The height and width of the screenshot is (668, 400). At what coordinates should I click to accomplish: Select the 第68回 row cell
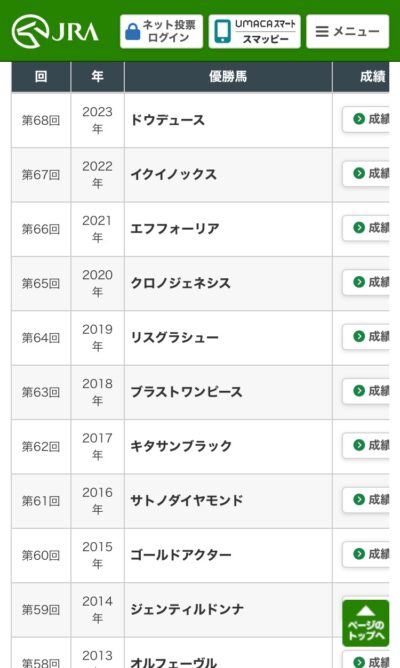point(41,121)
